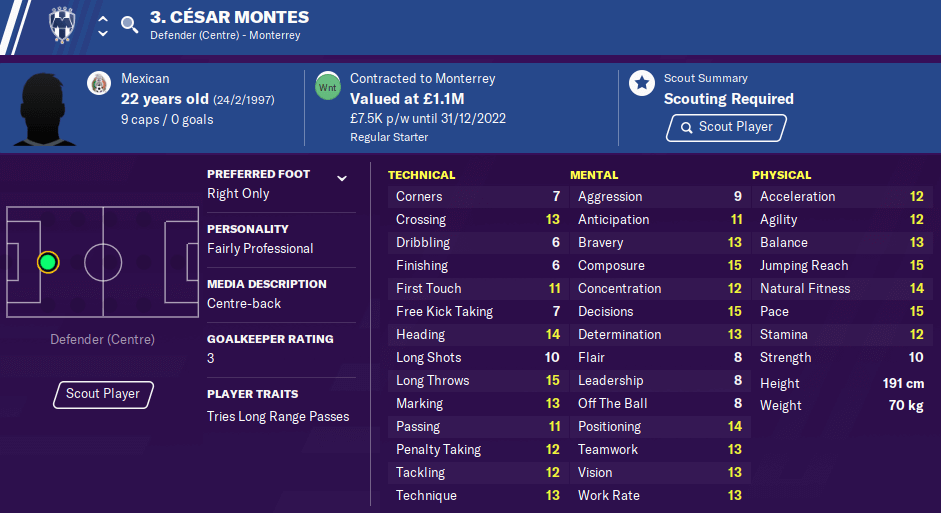Go to previous player with up chevron
941x513 pixels.
click(x=103, y=19)
